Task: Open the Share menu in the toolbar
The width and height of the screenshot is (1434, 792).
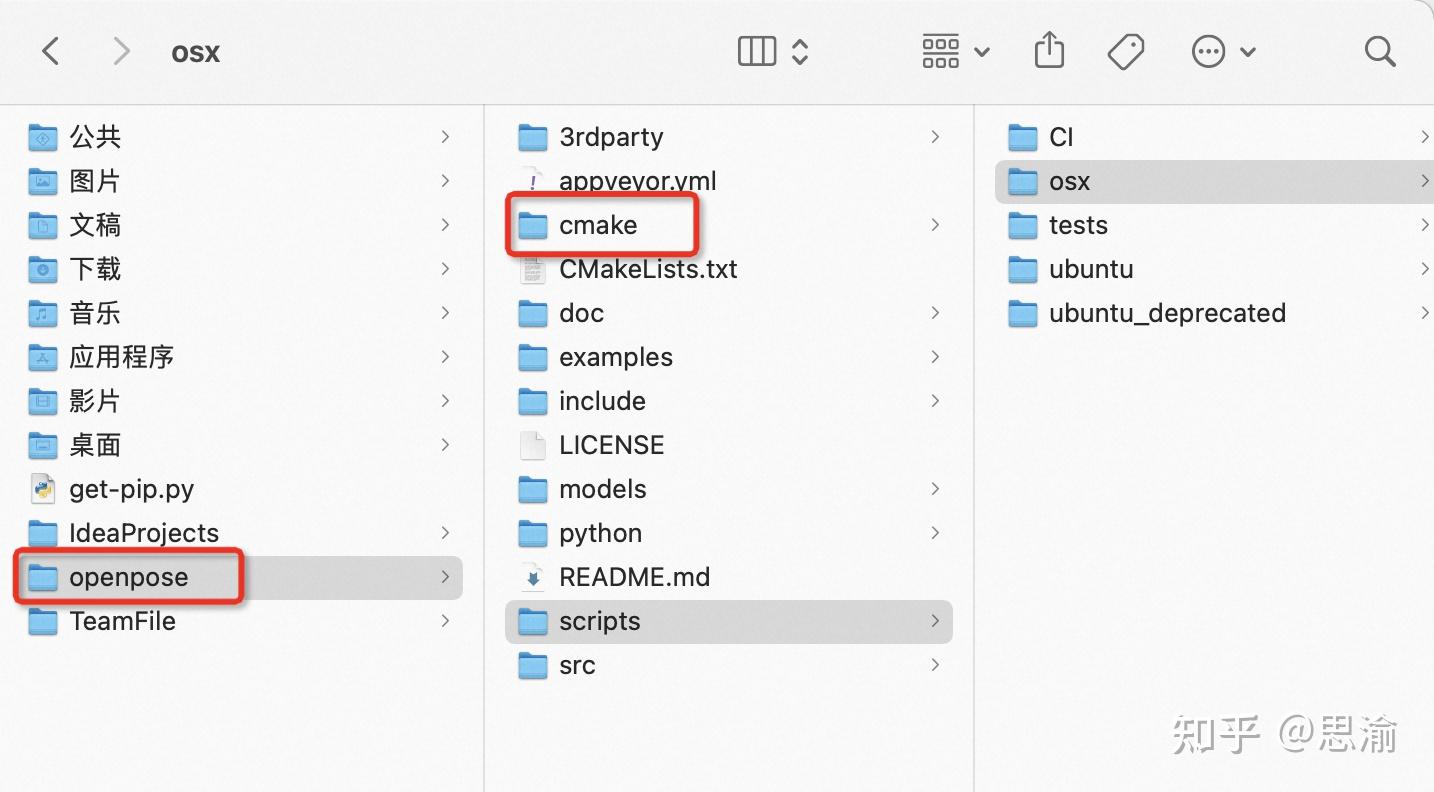Action: [1048, 50]
